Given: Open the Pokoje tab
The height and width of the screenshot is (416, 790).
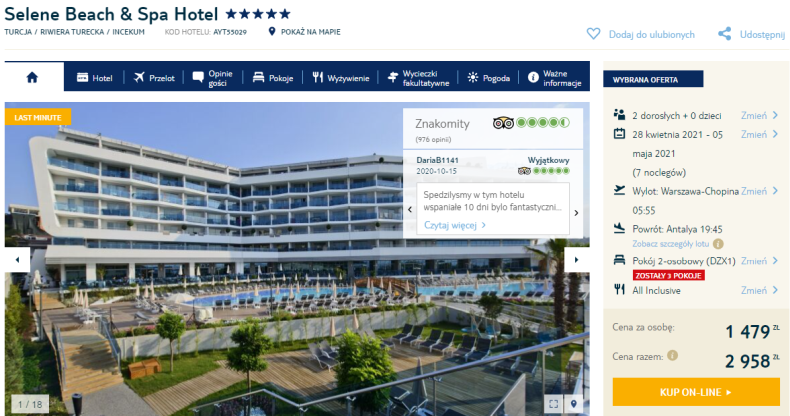Looking at the screenshot, I should point(273,78).
